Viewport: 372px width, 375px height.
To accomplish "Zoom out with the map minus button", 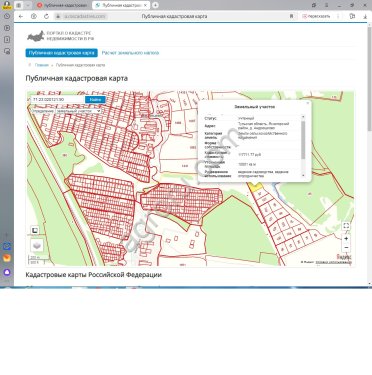I will pyautogui.click(x=346, y=248).
